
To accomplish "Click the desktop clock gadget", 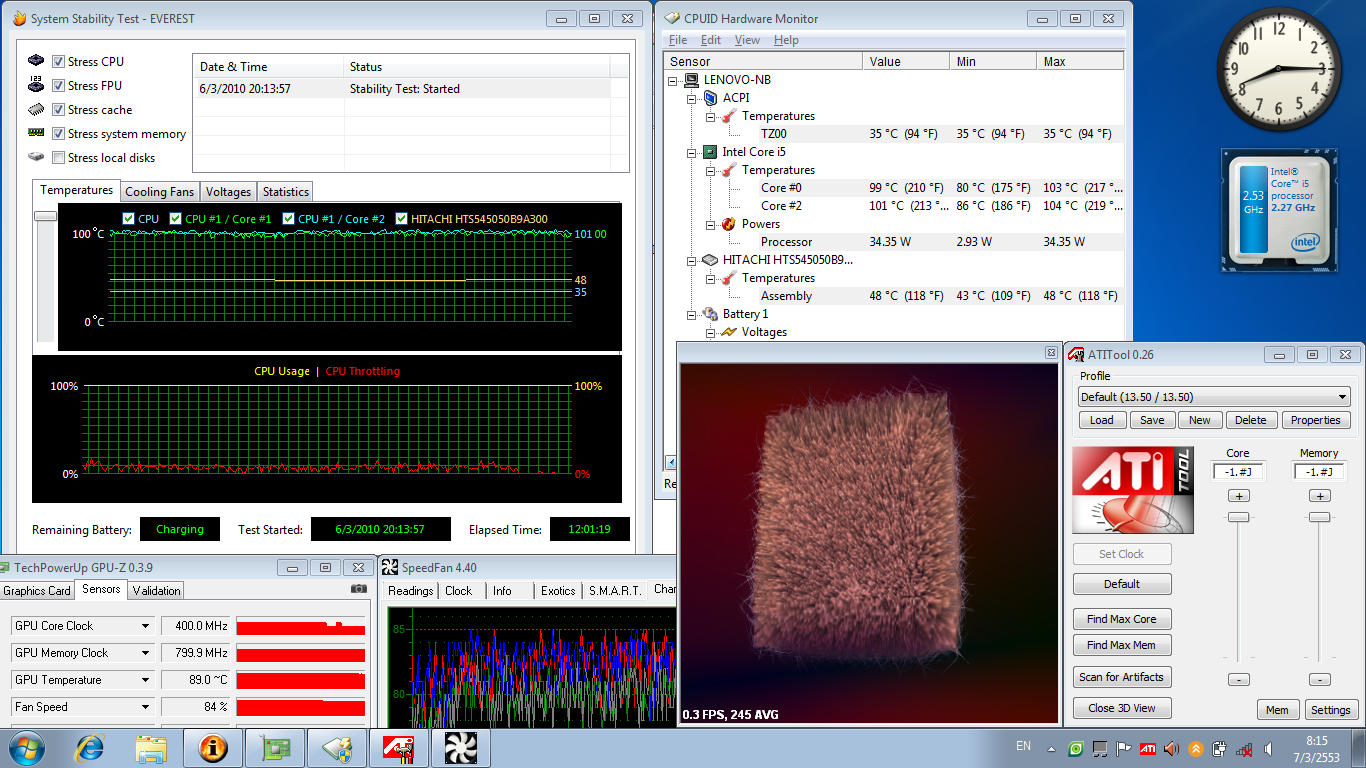I will 1279,70.
